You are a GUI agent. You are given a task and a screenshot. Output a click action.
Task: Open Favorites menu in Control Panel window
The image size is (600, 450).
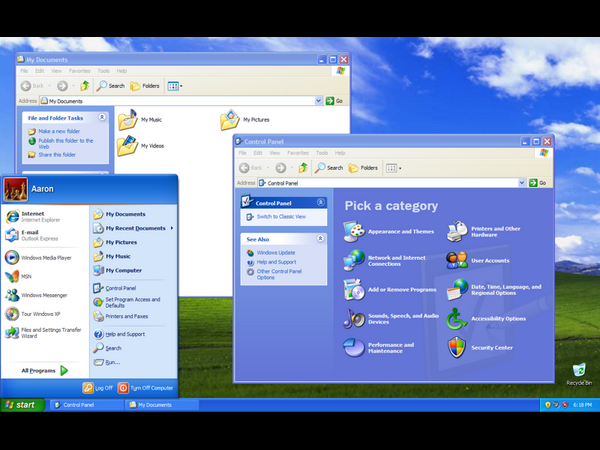pos(298,153)
